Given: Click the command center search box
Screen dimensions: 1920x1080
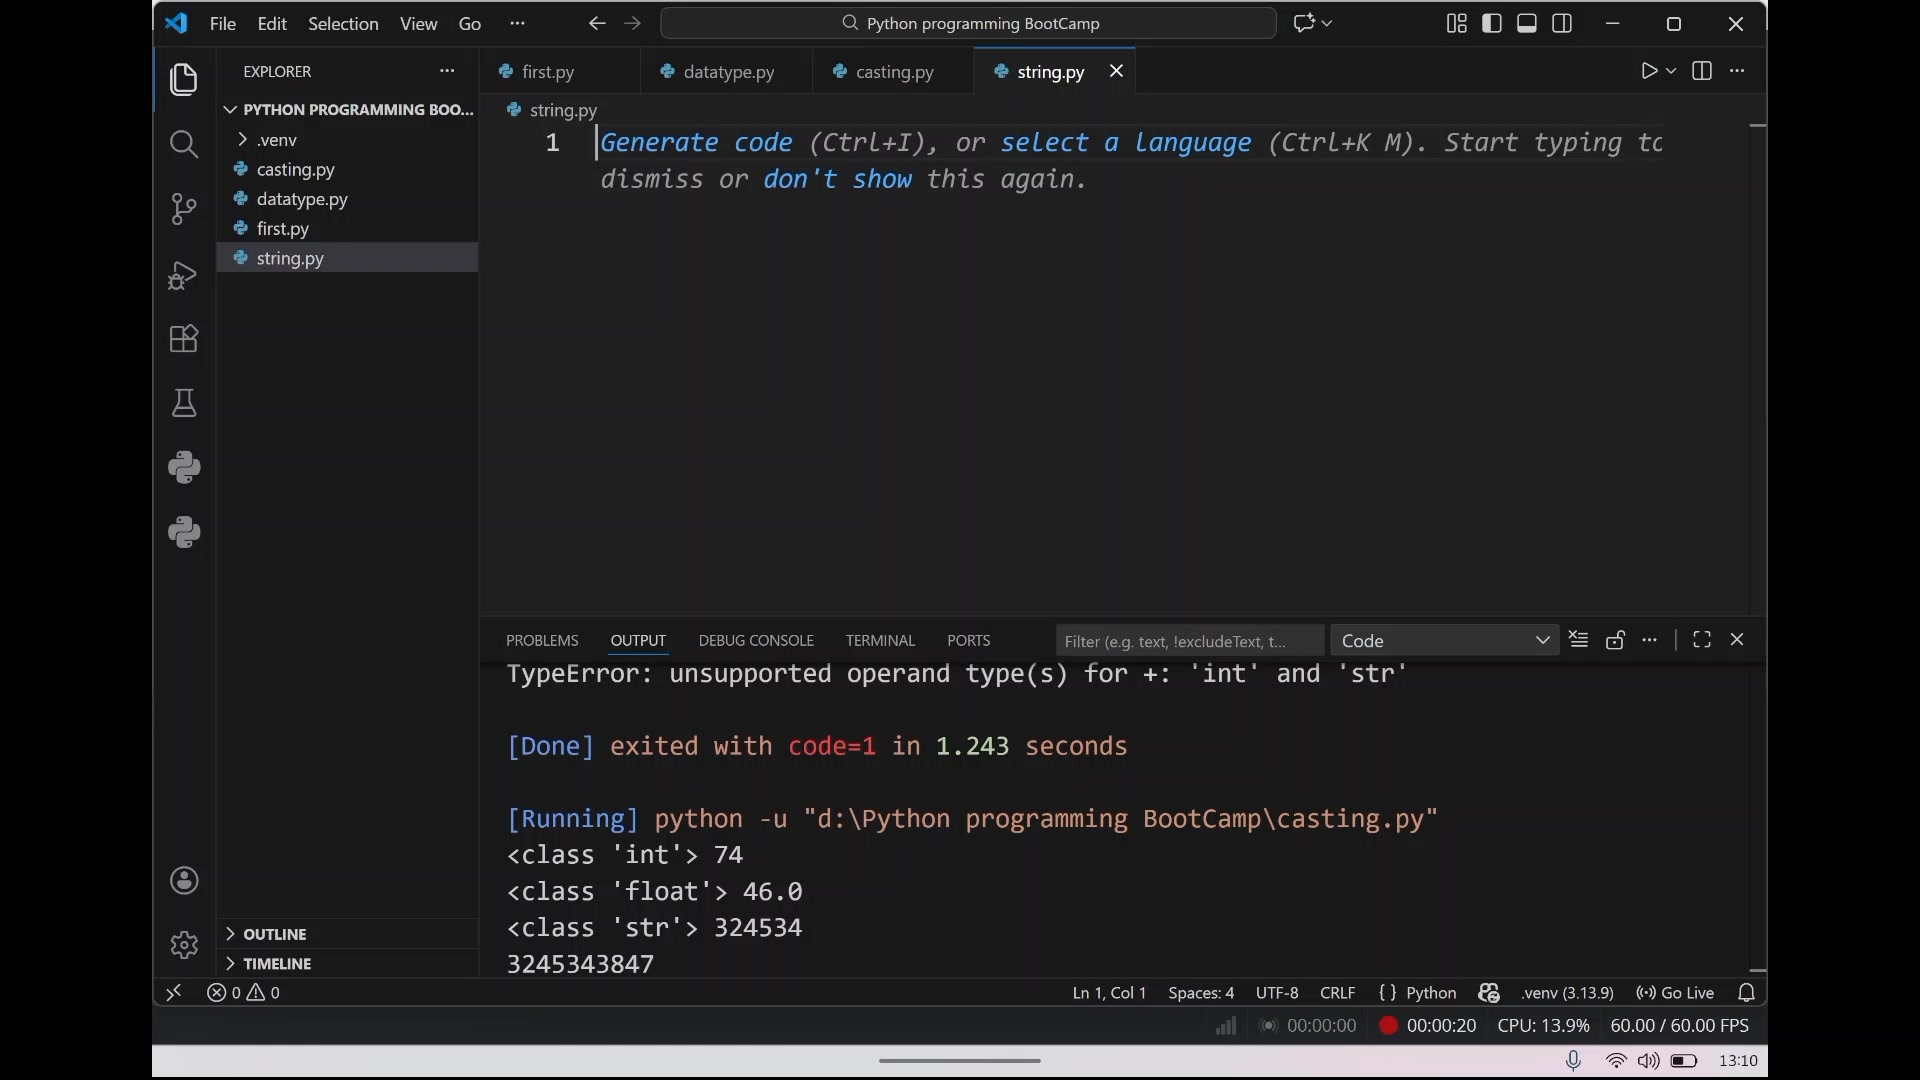Looking at the screenshot, I should point(968,23).
